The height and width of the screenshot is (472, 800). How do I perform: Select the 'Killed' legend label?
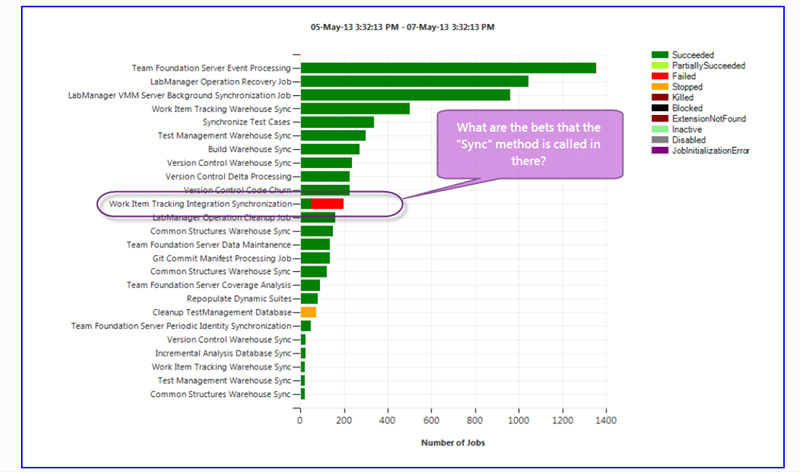pyautogui.click(x=683, y=97)
